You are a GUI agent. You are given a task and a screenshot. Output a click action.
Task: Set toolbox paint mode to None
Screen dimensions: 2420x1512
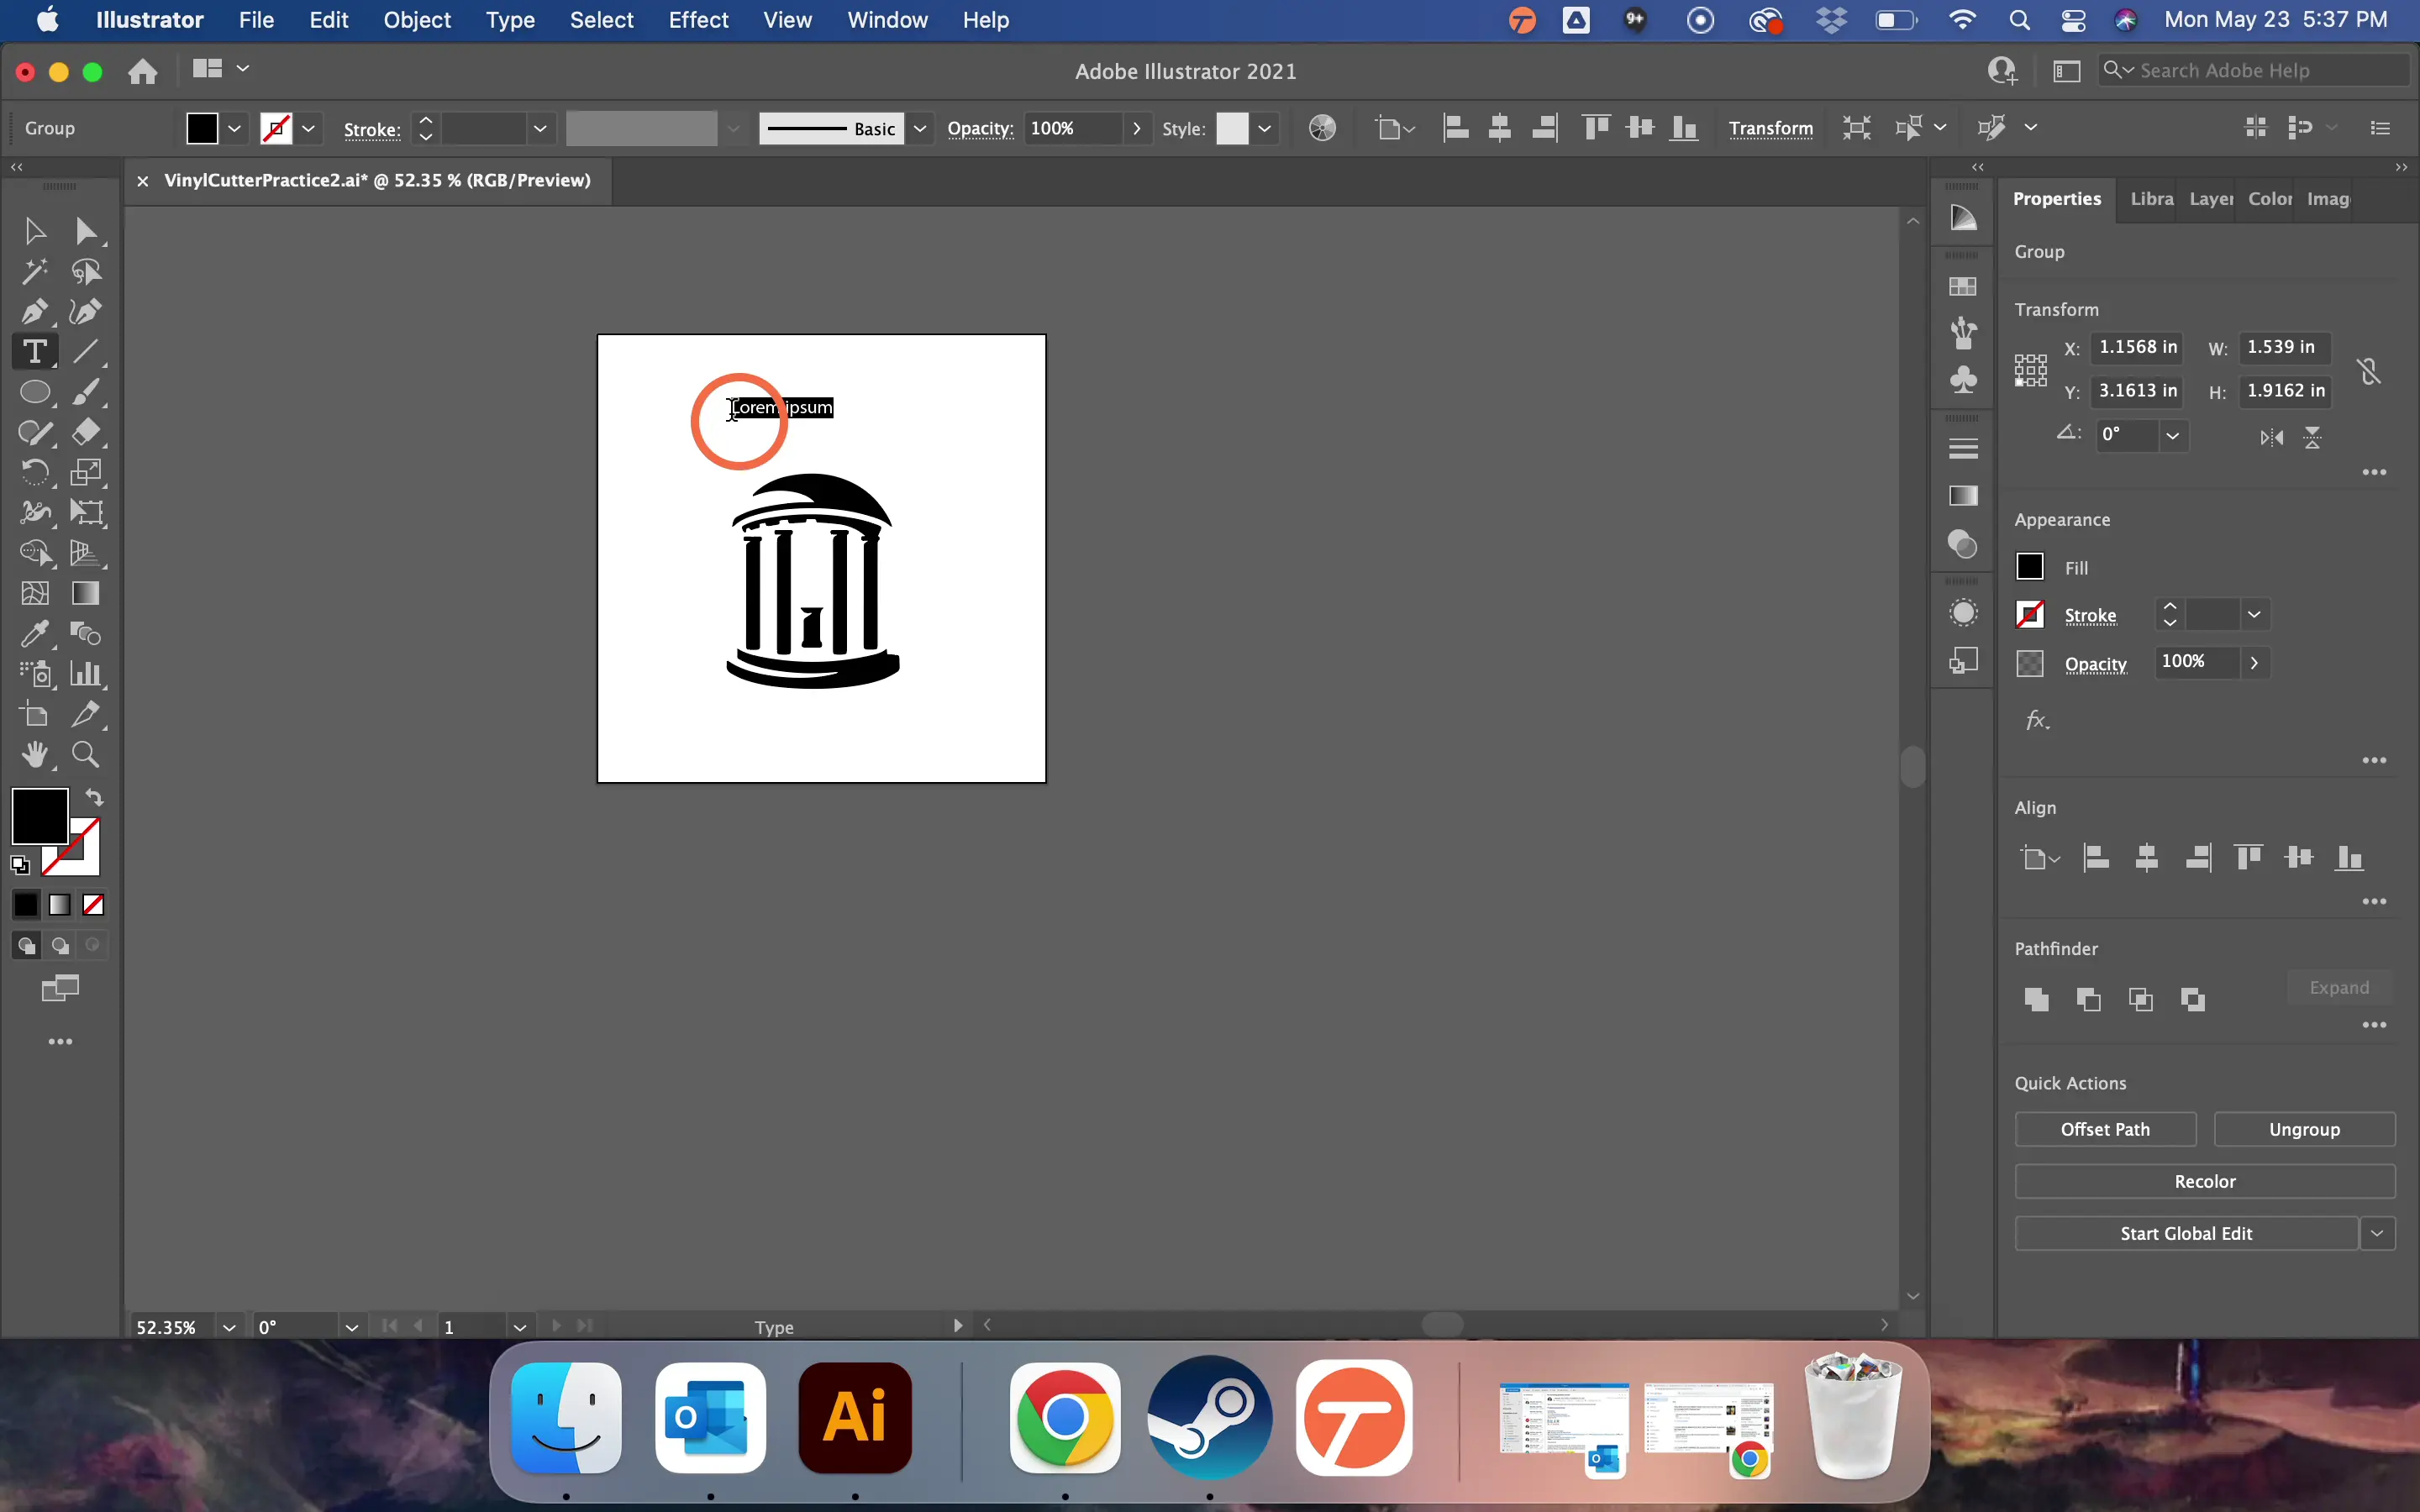93,905
